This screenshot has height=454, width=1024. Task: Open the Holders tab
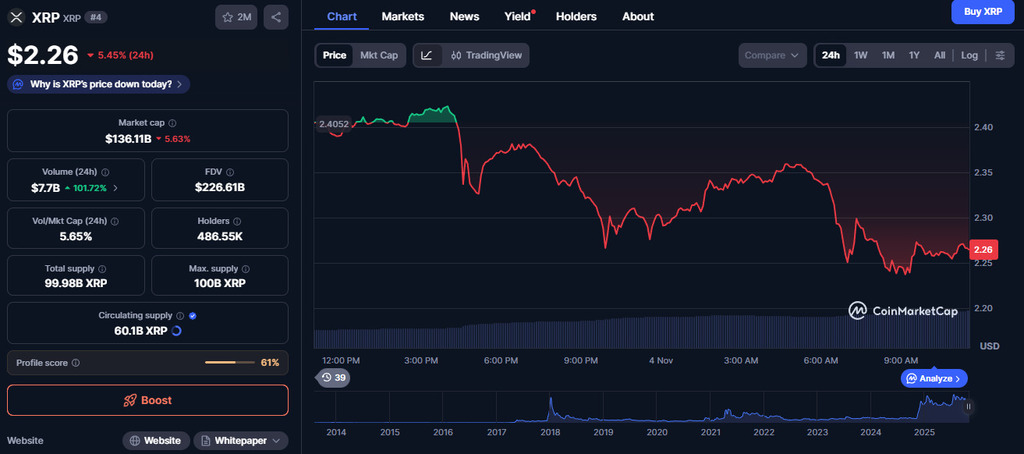tap(576, 16)
